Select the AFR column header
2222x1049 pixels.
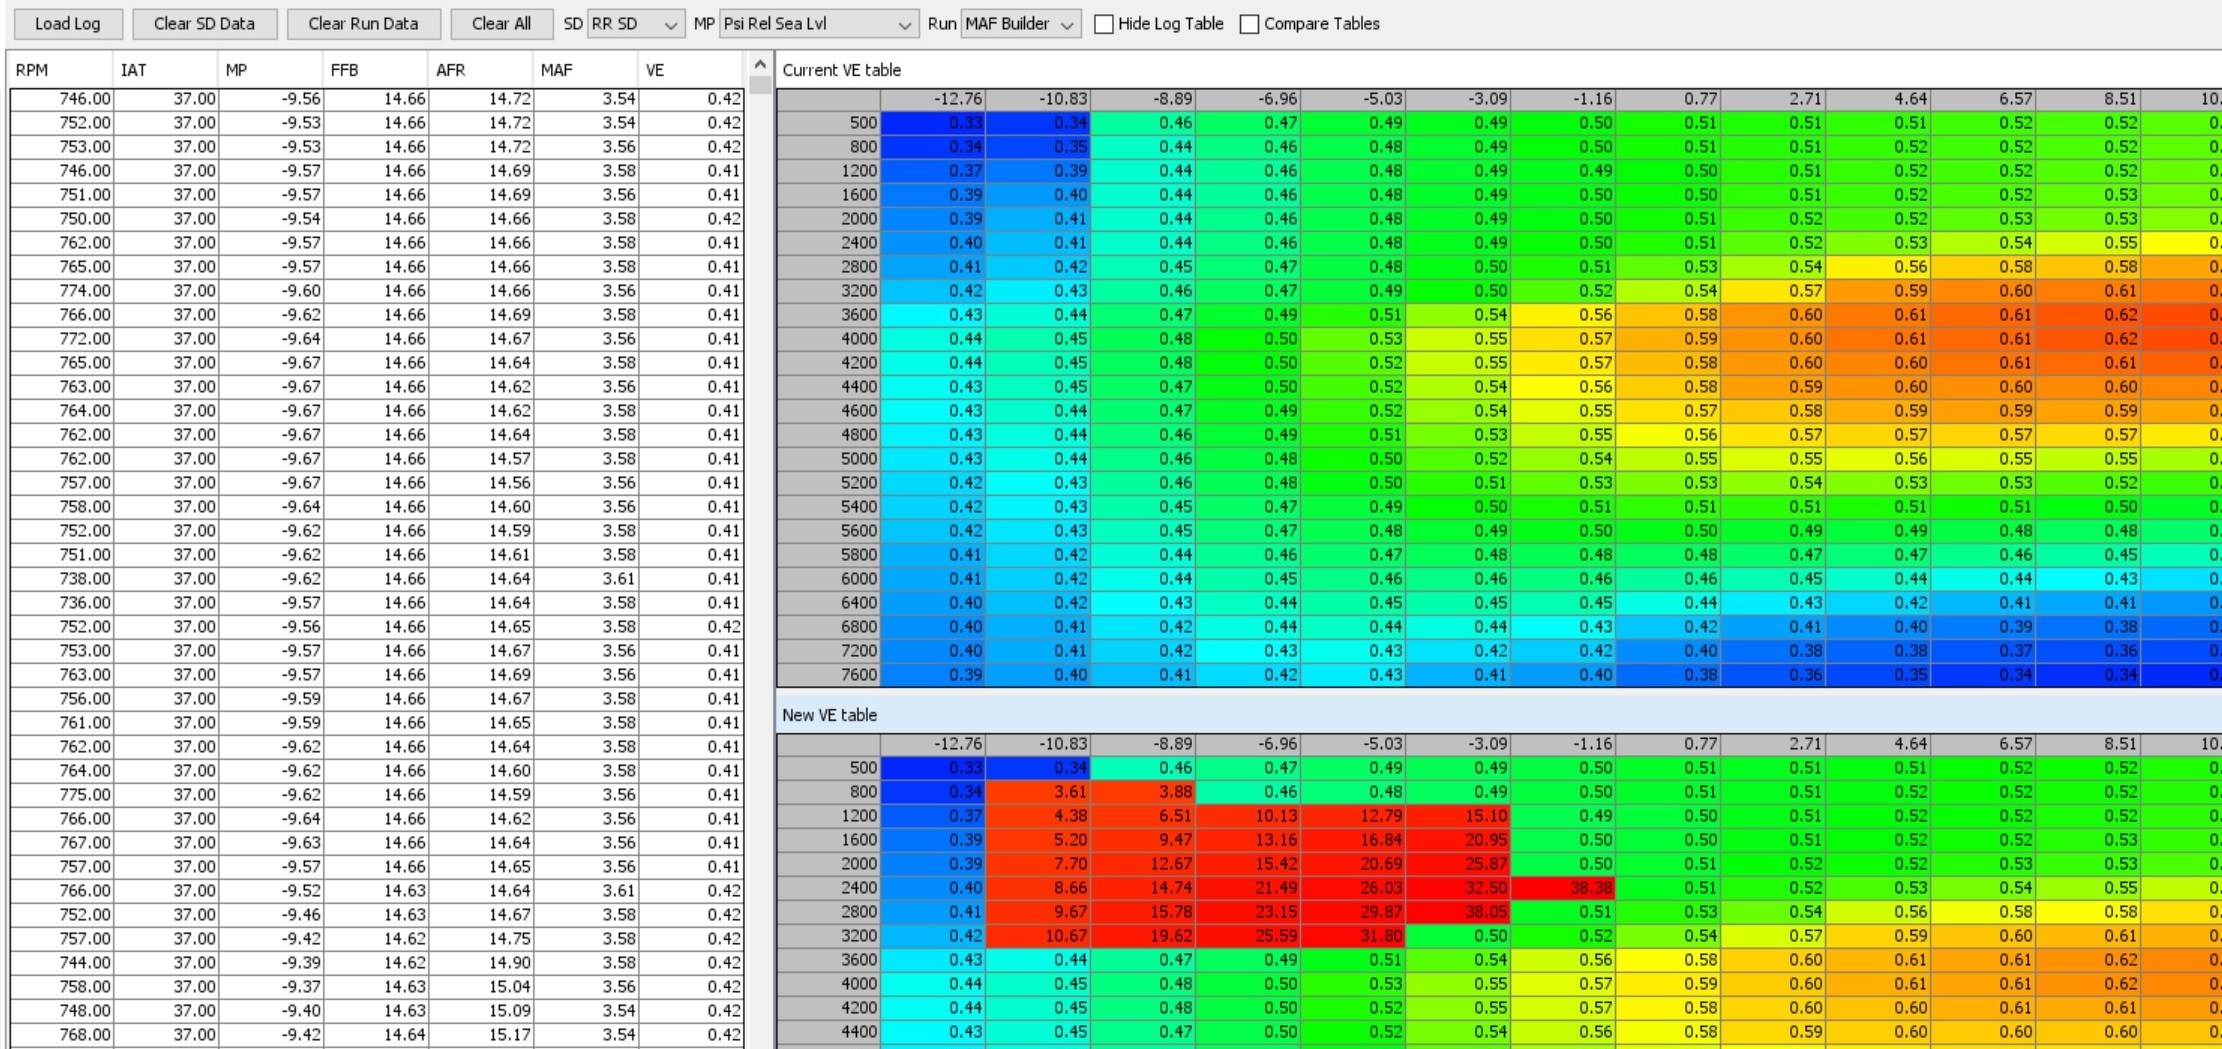480,70
